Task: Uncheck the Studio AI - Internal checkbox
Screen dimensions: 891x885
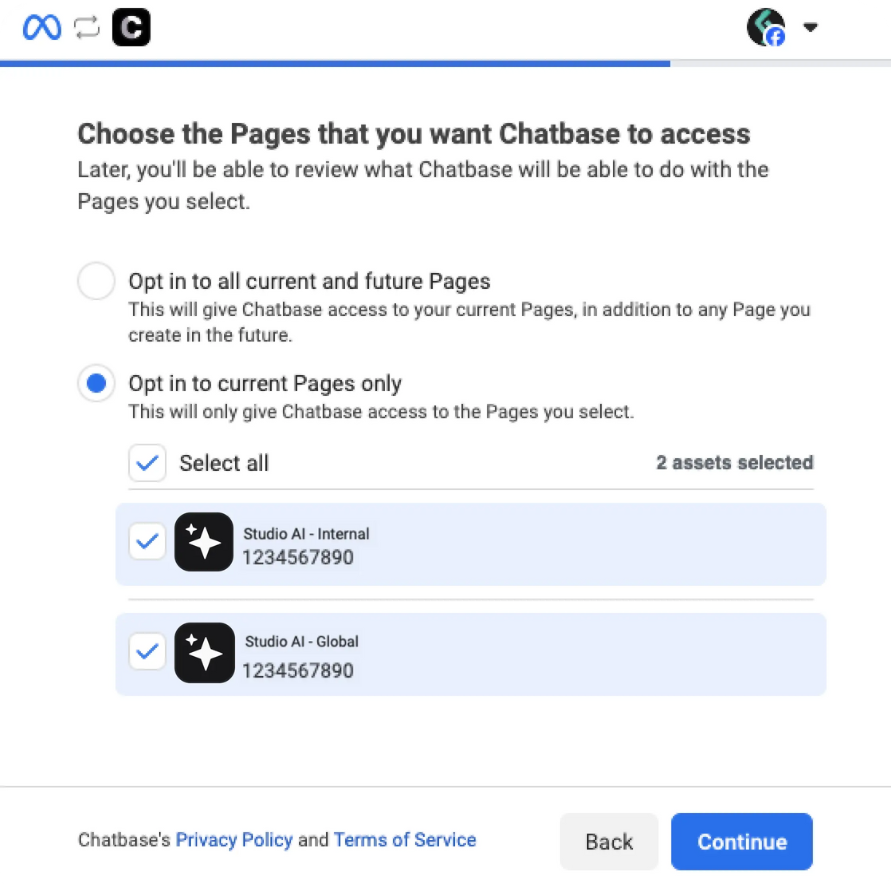Action: click(x=147, y=541)
